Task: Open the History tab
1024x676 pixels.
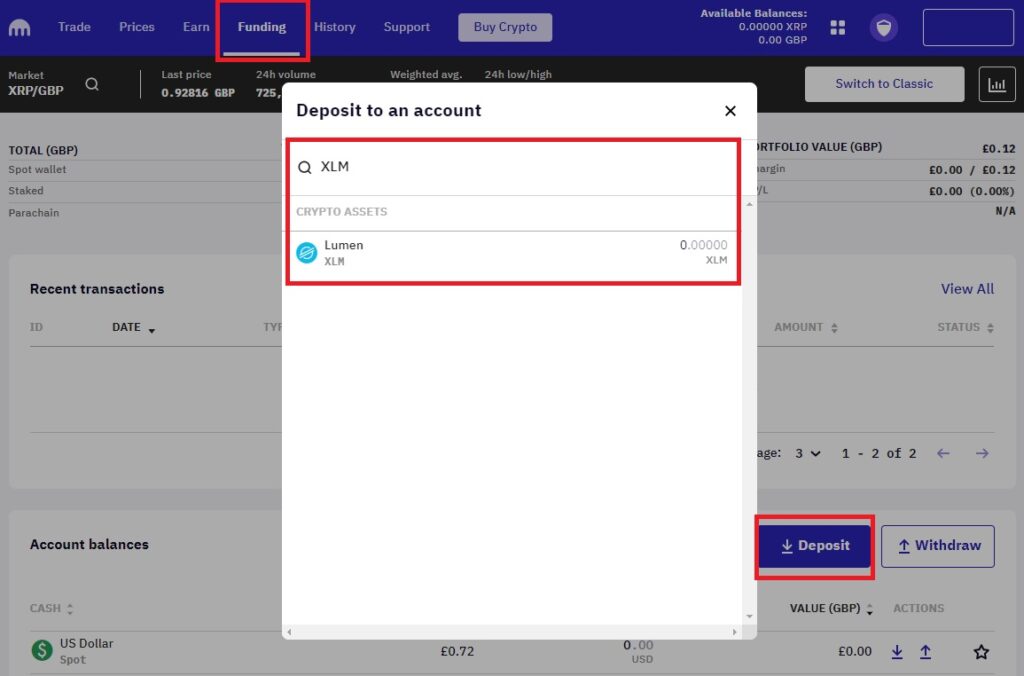Action: coord(334,27)
